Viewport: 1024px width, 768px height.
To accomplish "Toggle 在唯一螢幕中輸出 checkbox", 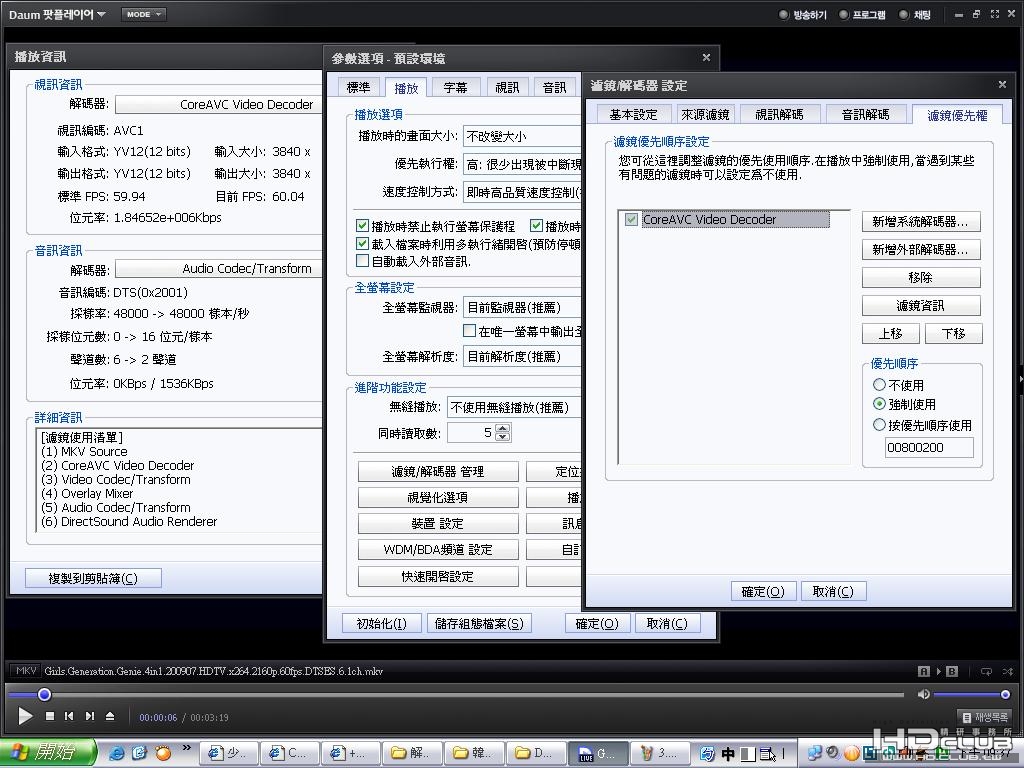I will [x=469, y=331].
